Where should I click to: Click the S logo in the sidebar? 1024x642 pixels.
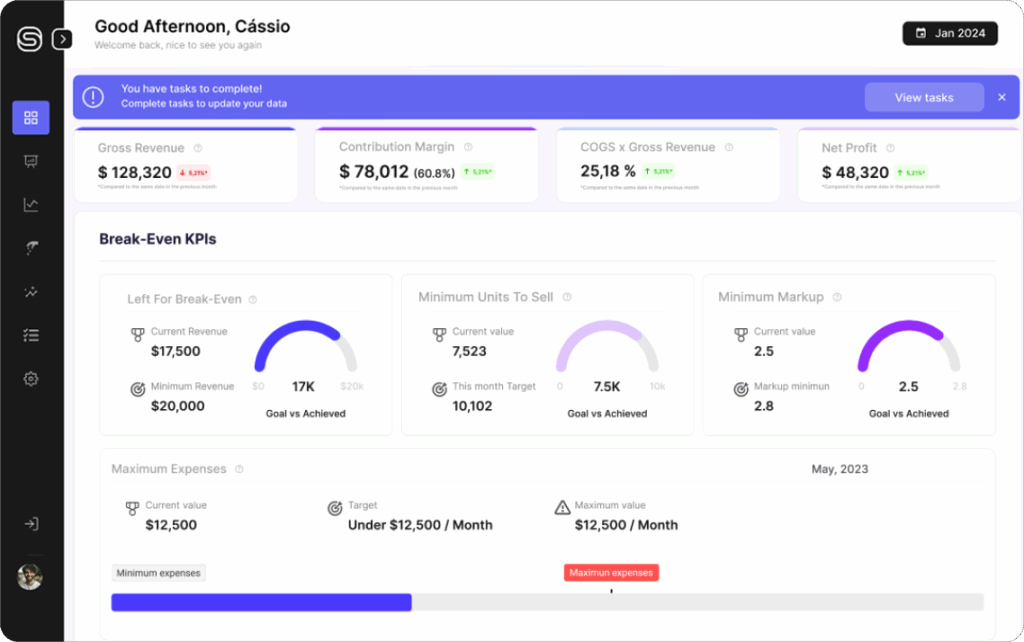pyautogui.click(x=29, y=39)
